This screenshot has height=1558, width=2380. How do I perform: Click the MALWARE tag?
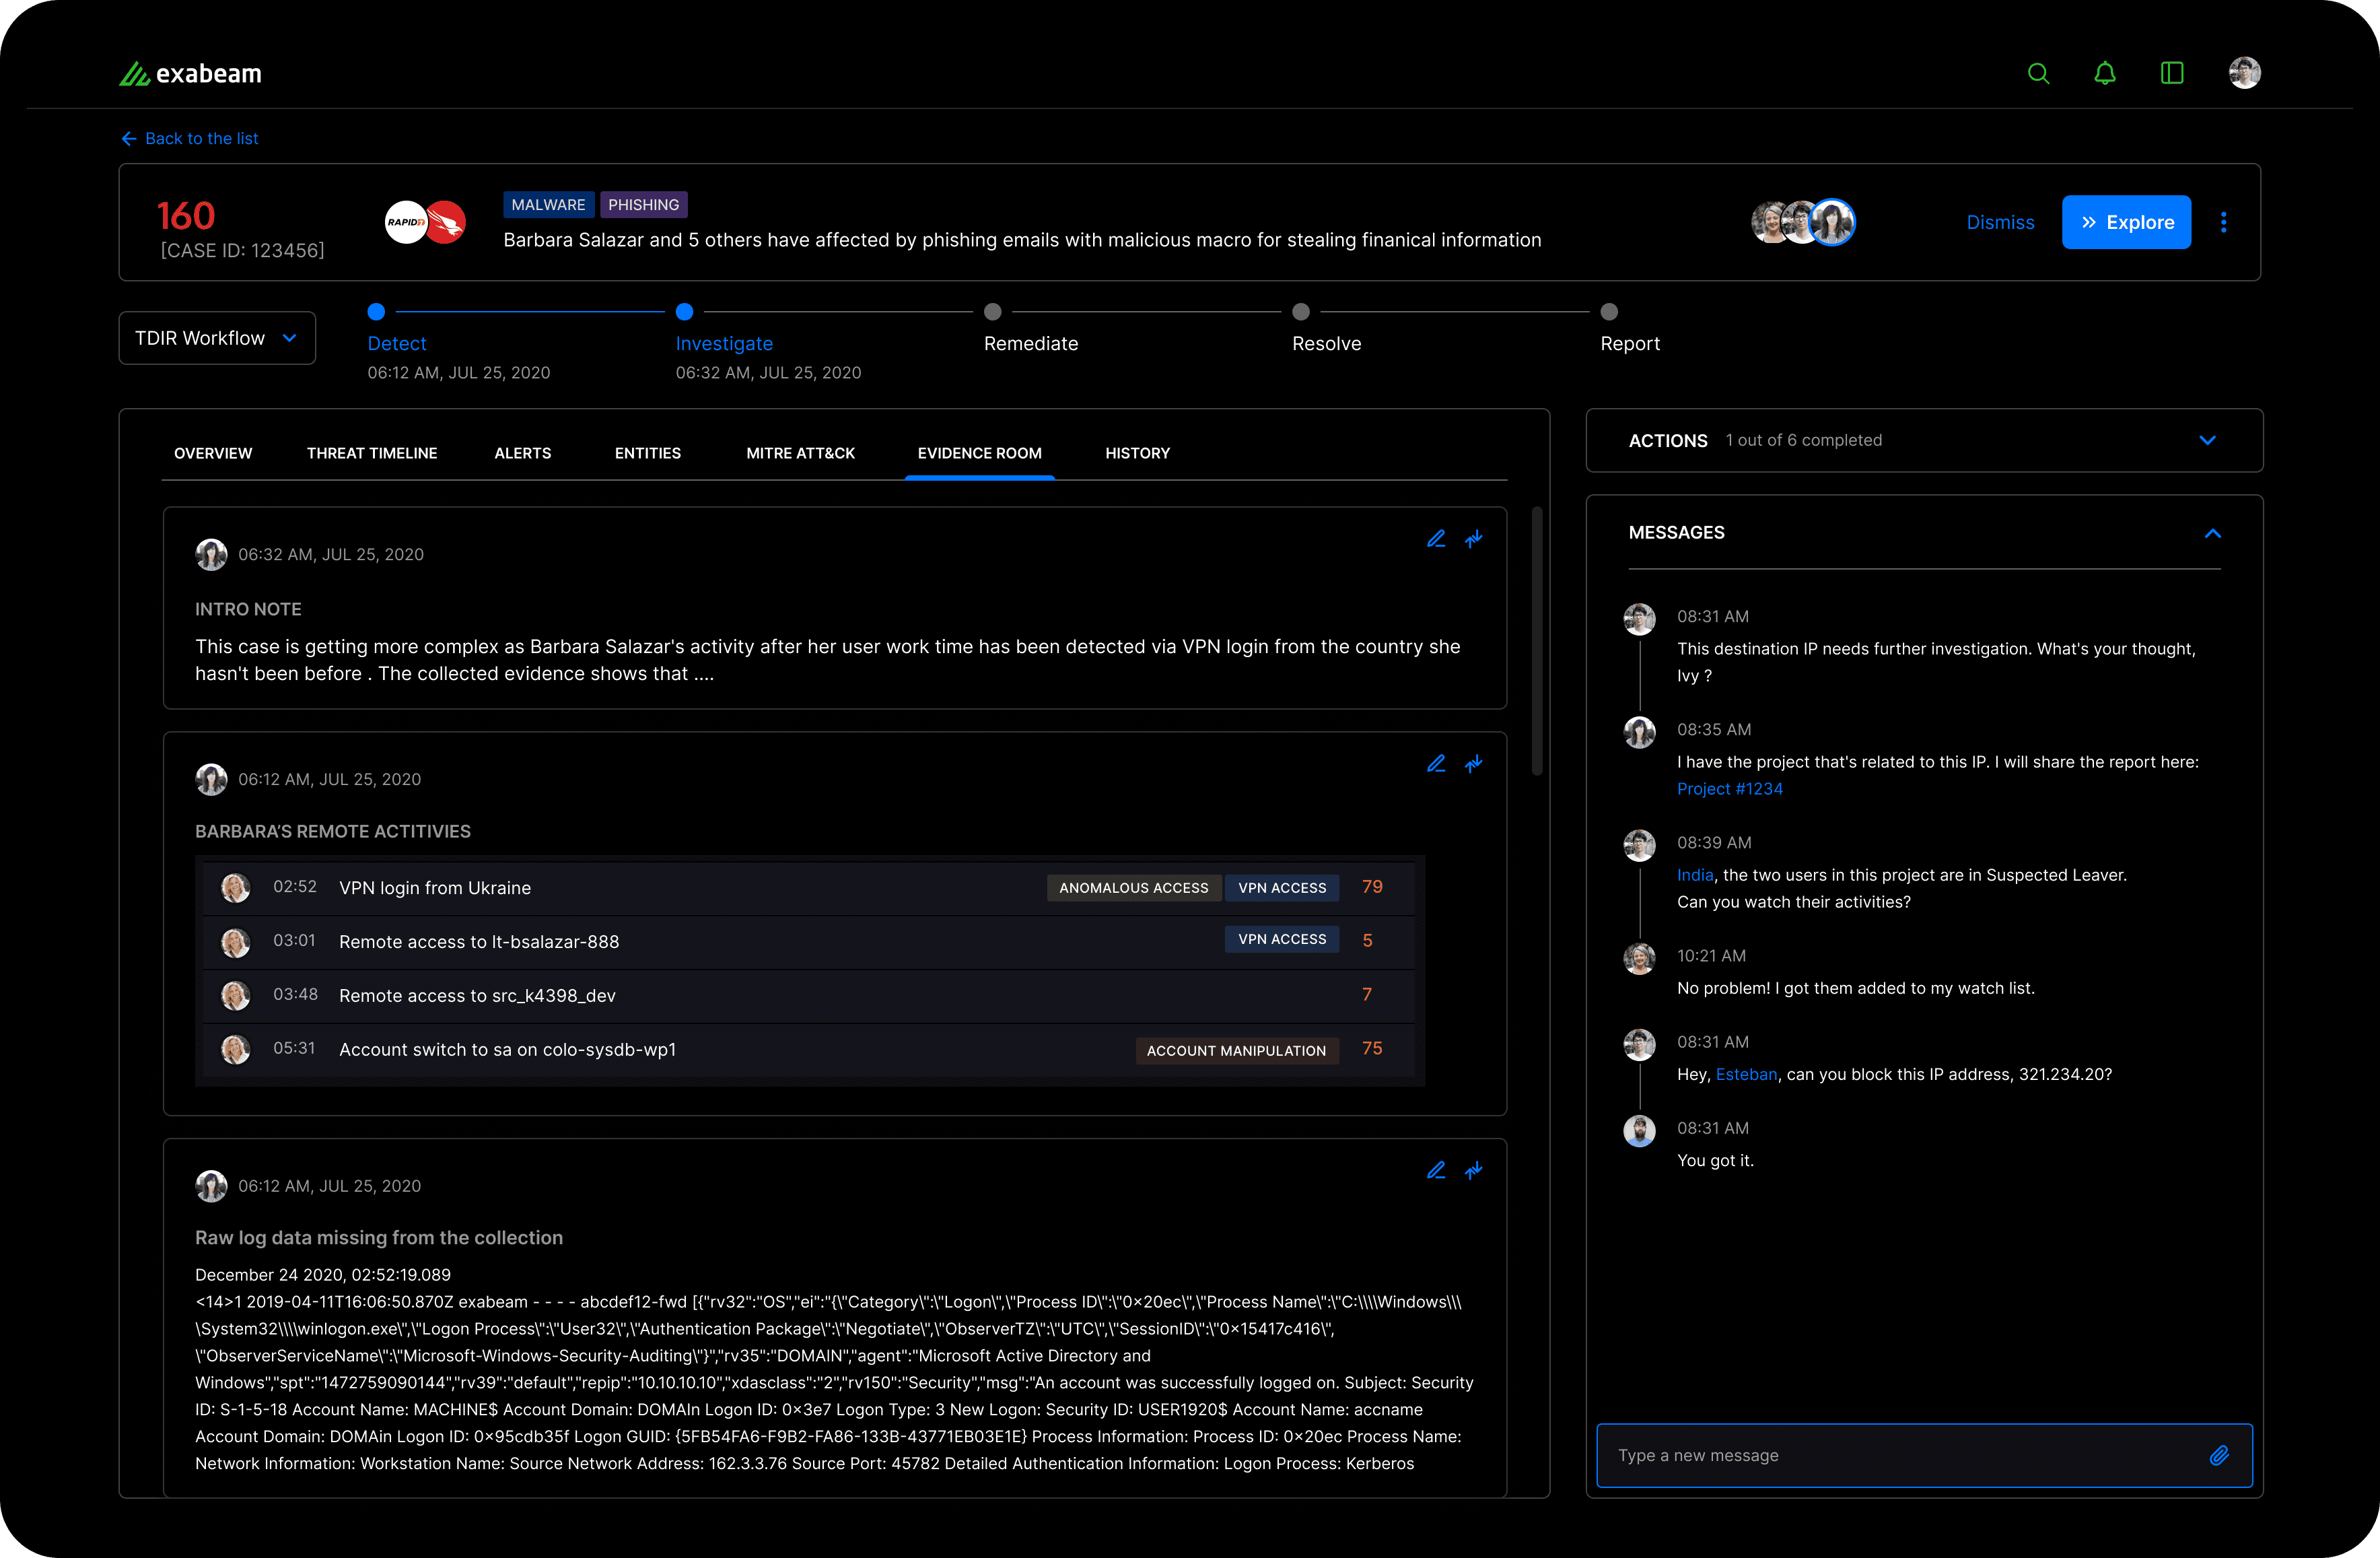coord(549,205)
